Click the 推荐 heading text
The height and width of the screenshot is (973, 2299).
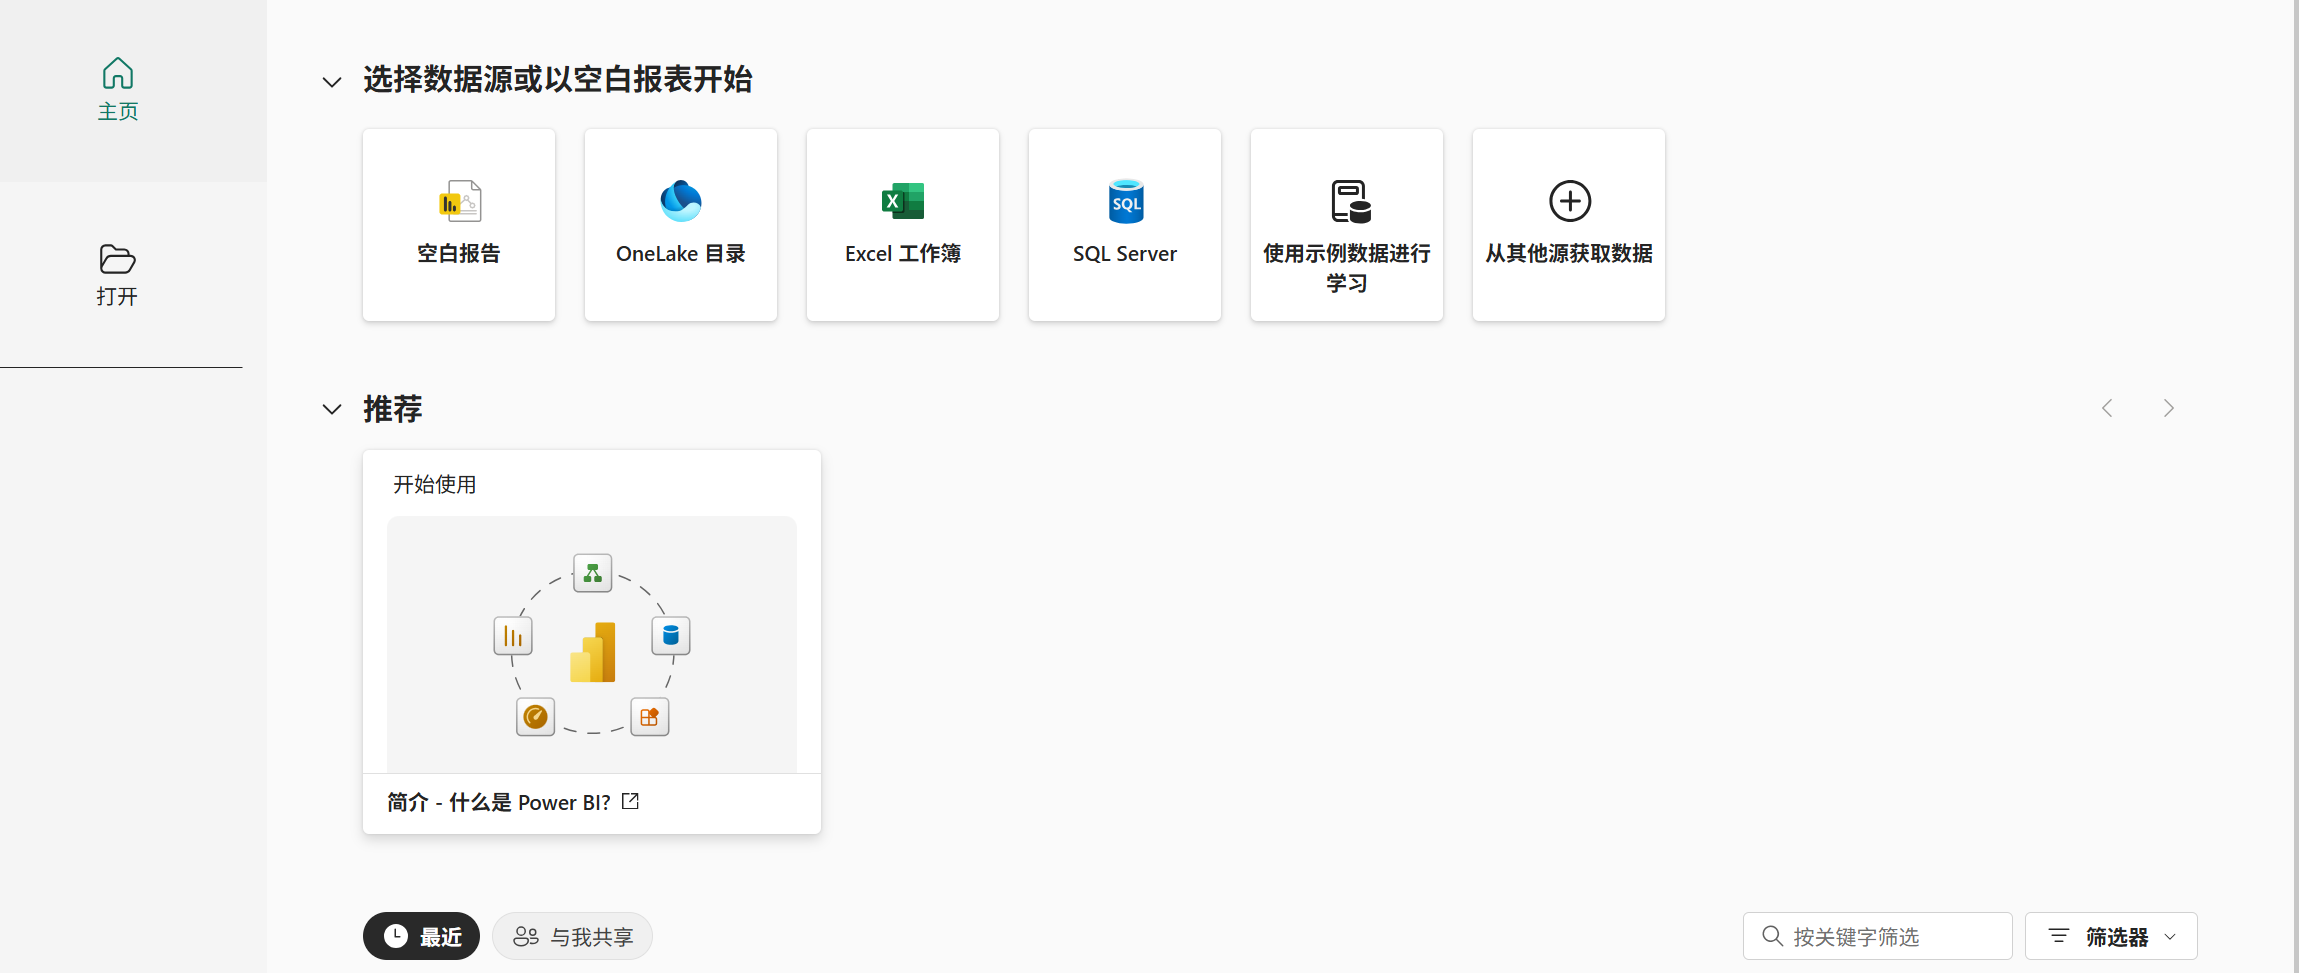coord(393,409)
